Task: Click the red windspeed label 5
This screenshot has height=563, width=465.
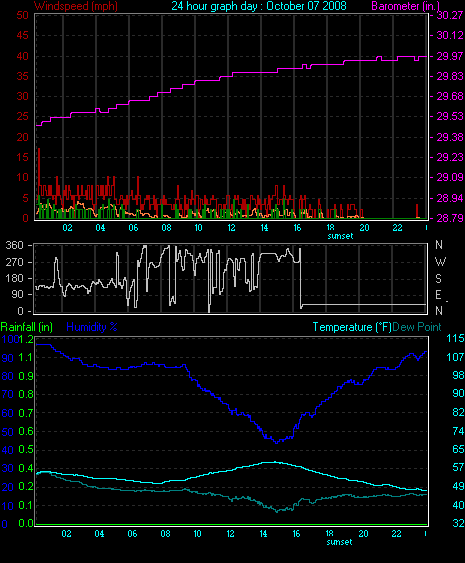Action: 25,198
